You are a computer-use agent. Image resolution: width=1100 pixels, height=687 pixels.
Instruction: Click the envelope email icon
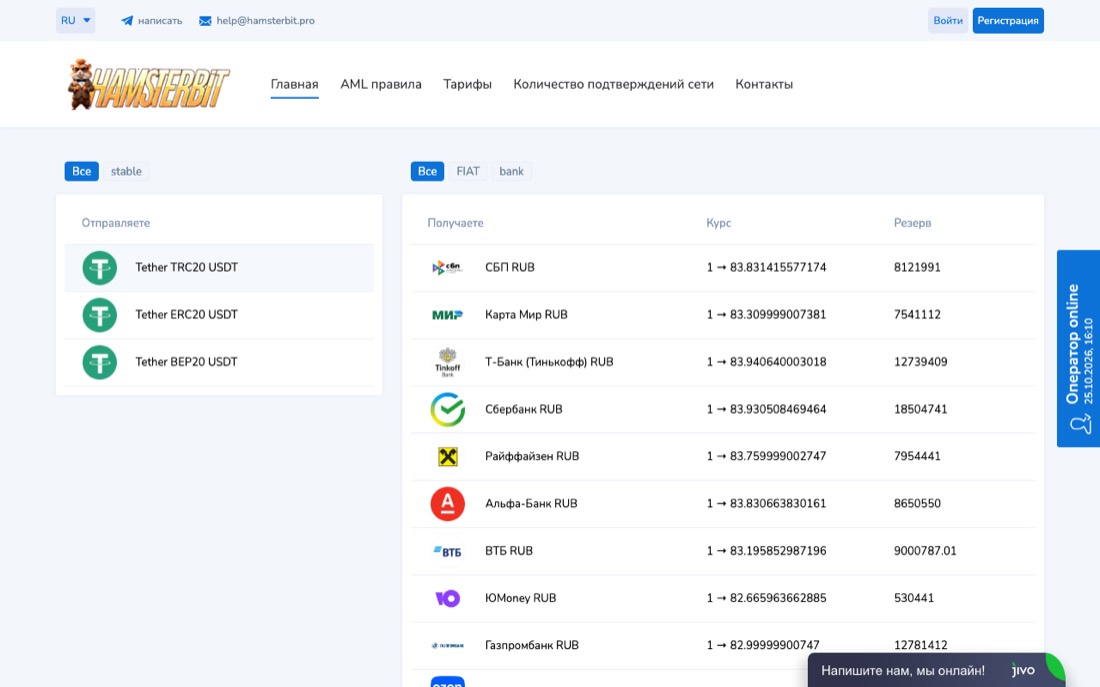205,21
